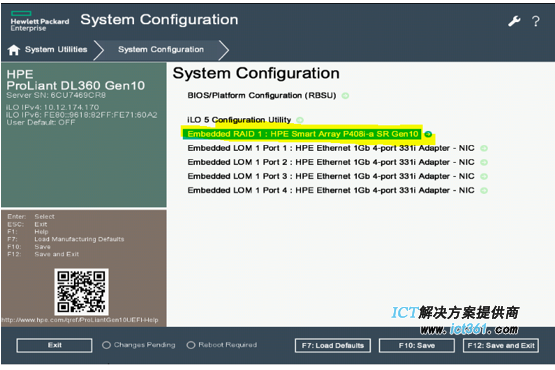Open BIOS/Platform Configuration (RBSU)
This screenshot has width=555, height=370.
click(x=262, y=96)
